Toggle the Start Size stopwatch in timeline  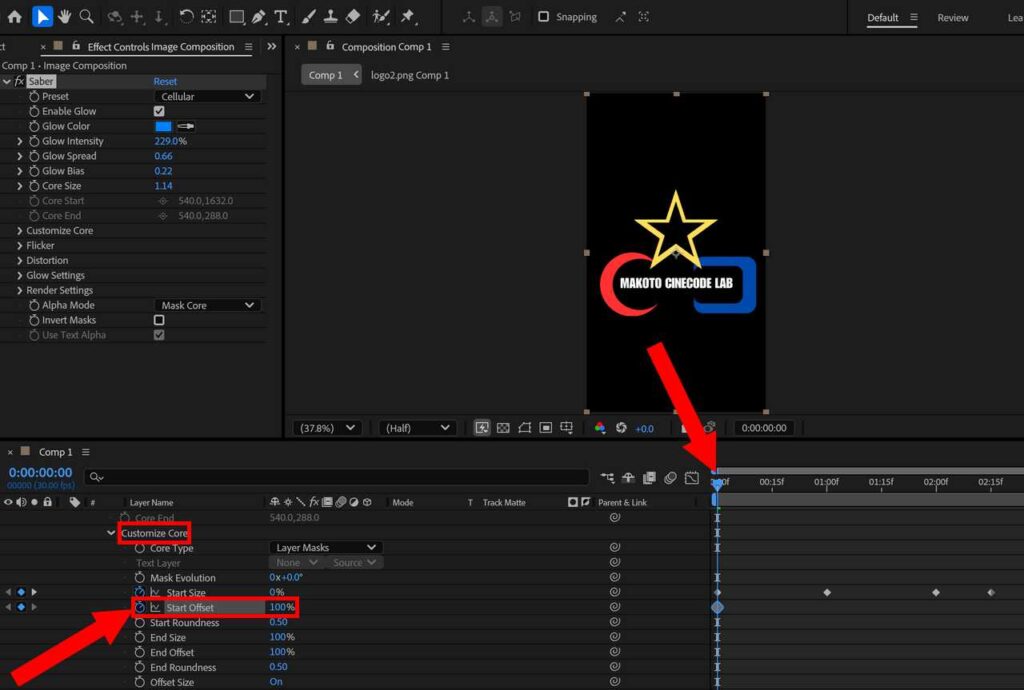pos(139,592)
